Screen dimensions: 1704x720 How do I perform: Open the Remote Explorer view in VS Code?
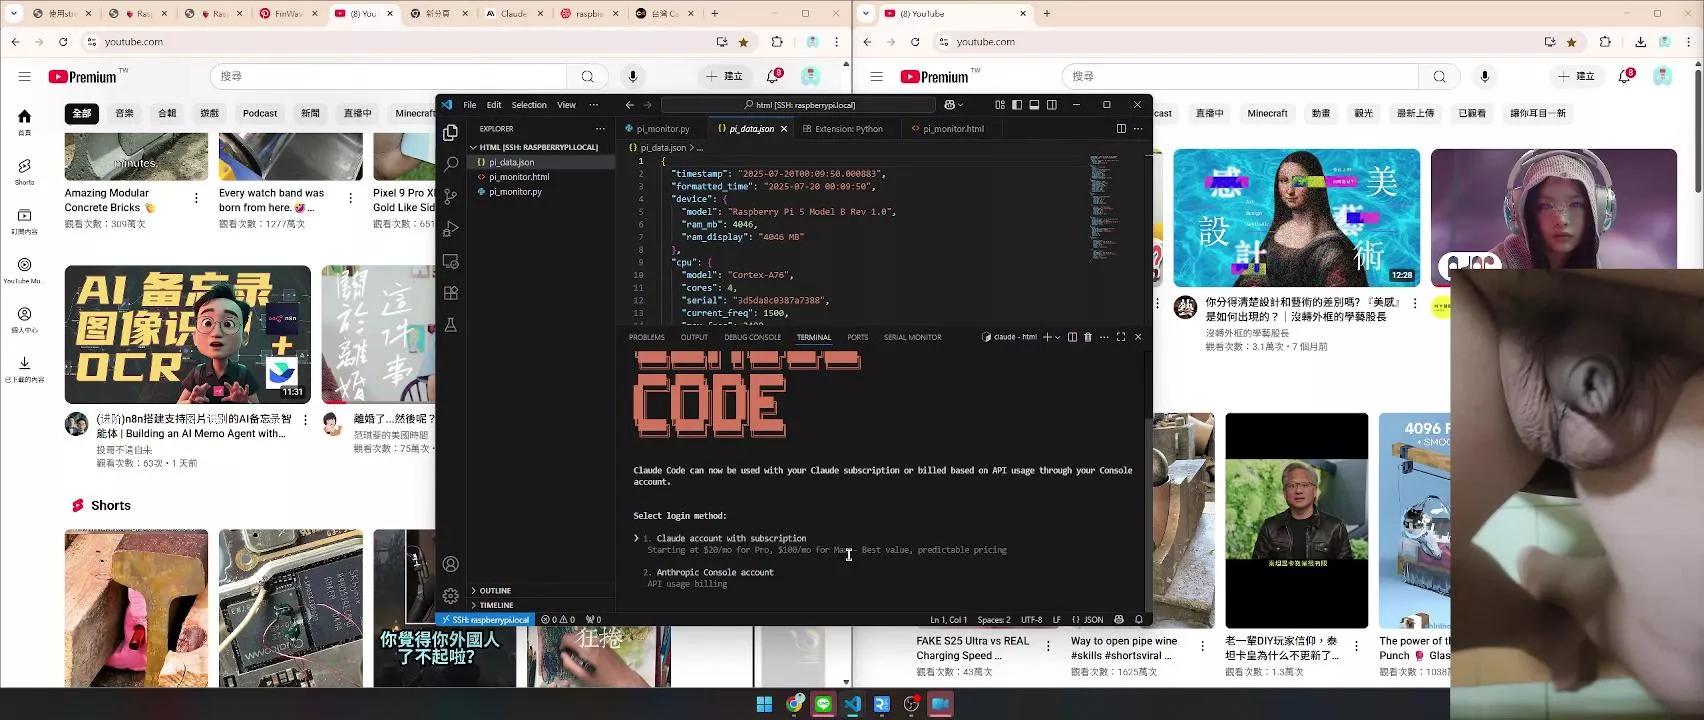pyautogui.click(x=451, y=261)
